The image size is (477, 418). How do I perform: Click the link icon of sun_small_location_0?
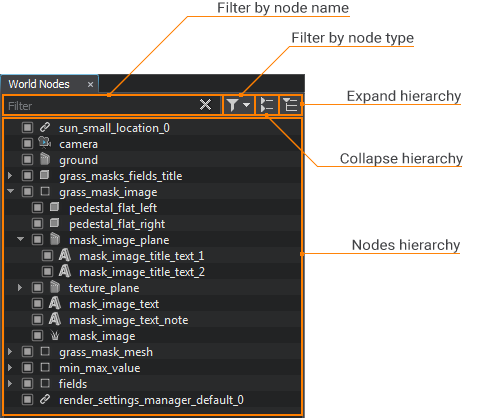[x=45, y=127]
